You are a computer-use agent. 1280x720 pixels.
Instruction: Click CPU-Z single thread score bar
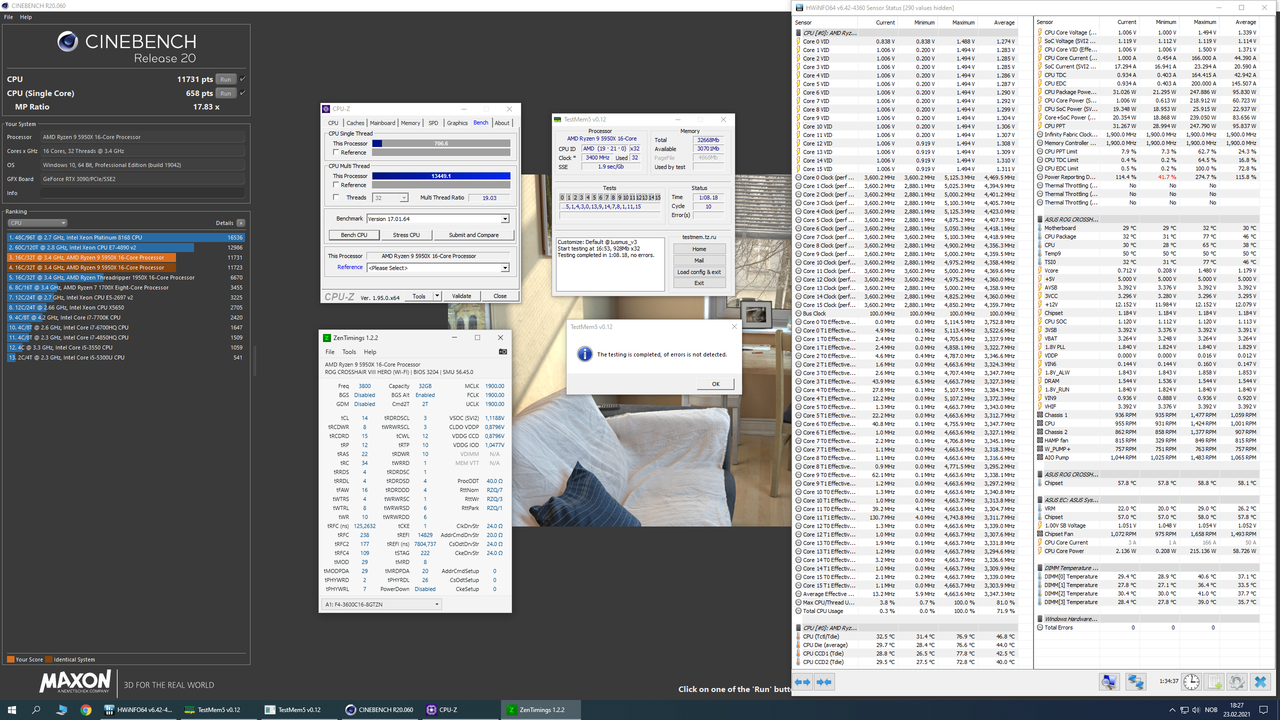441,143
